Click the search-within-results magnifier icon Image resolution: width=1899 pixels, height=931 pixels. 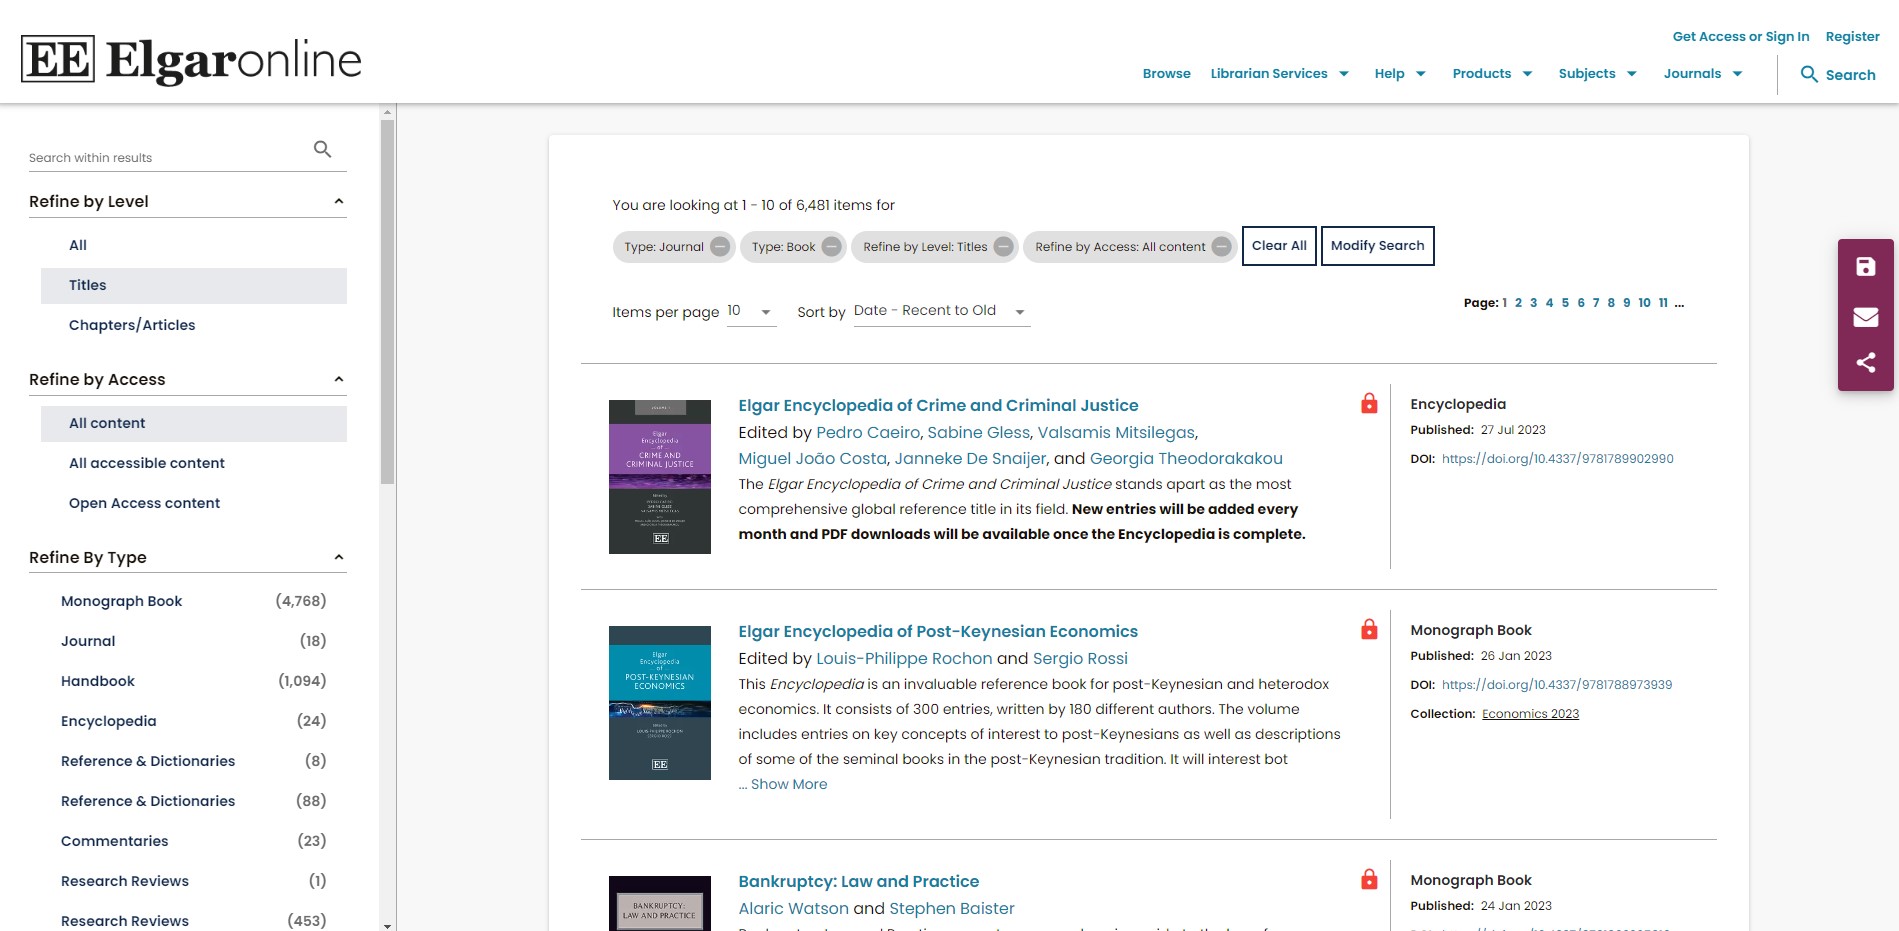322,149
